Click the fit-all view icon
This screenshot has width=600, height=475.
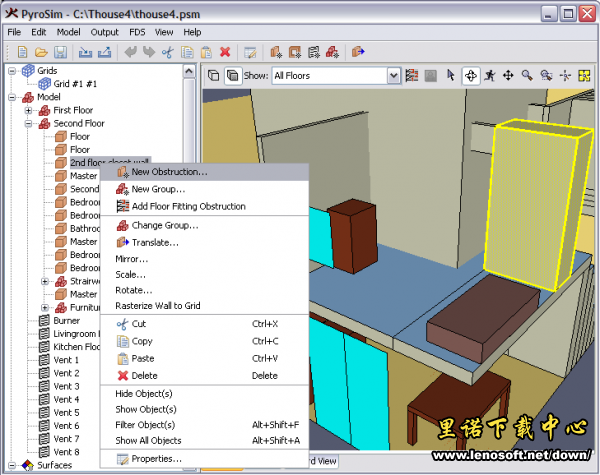point(584,75)
